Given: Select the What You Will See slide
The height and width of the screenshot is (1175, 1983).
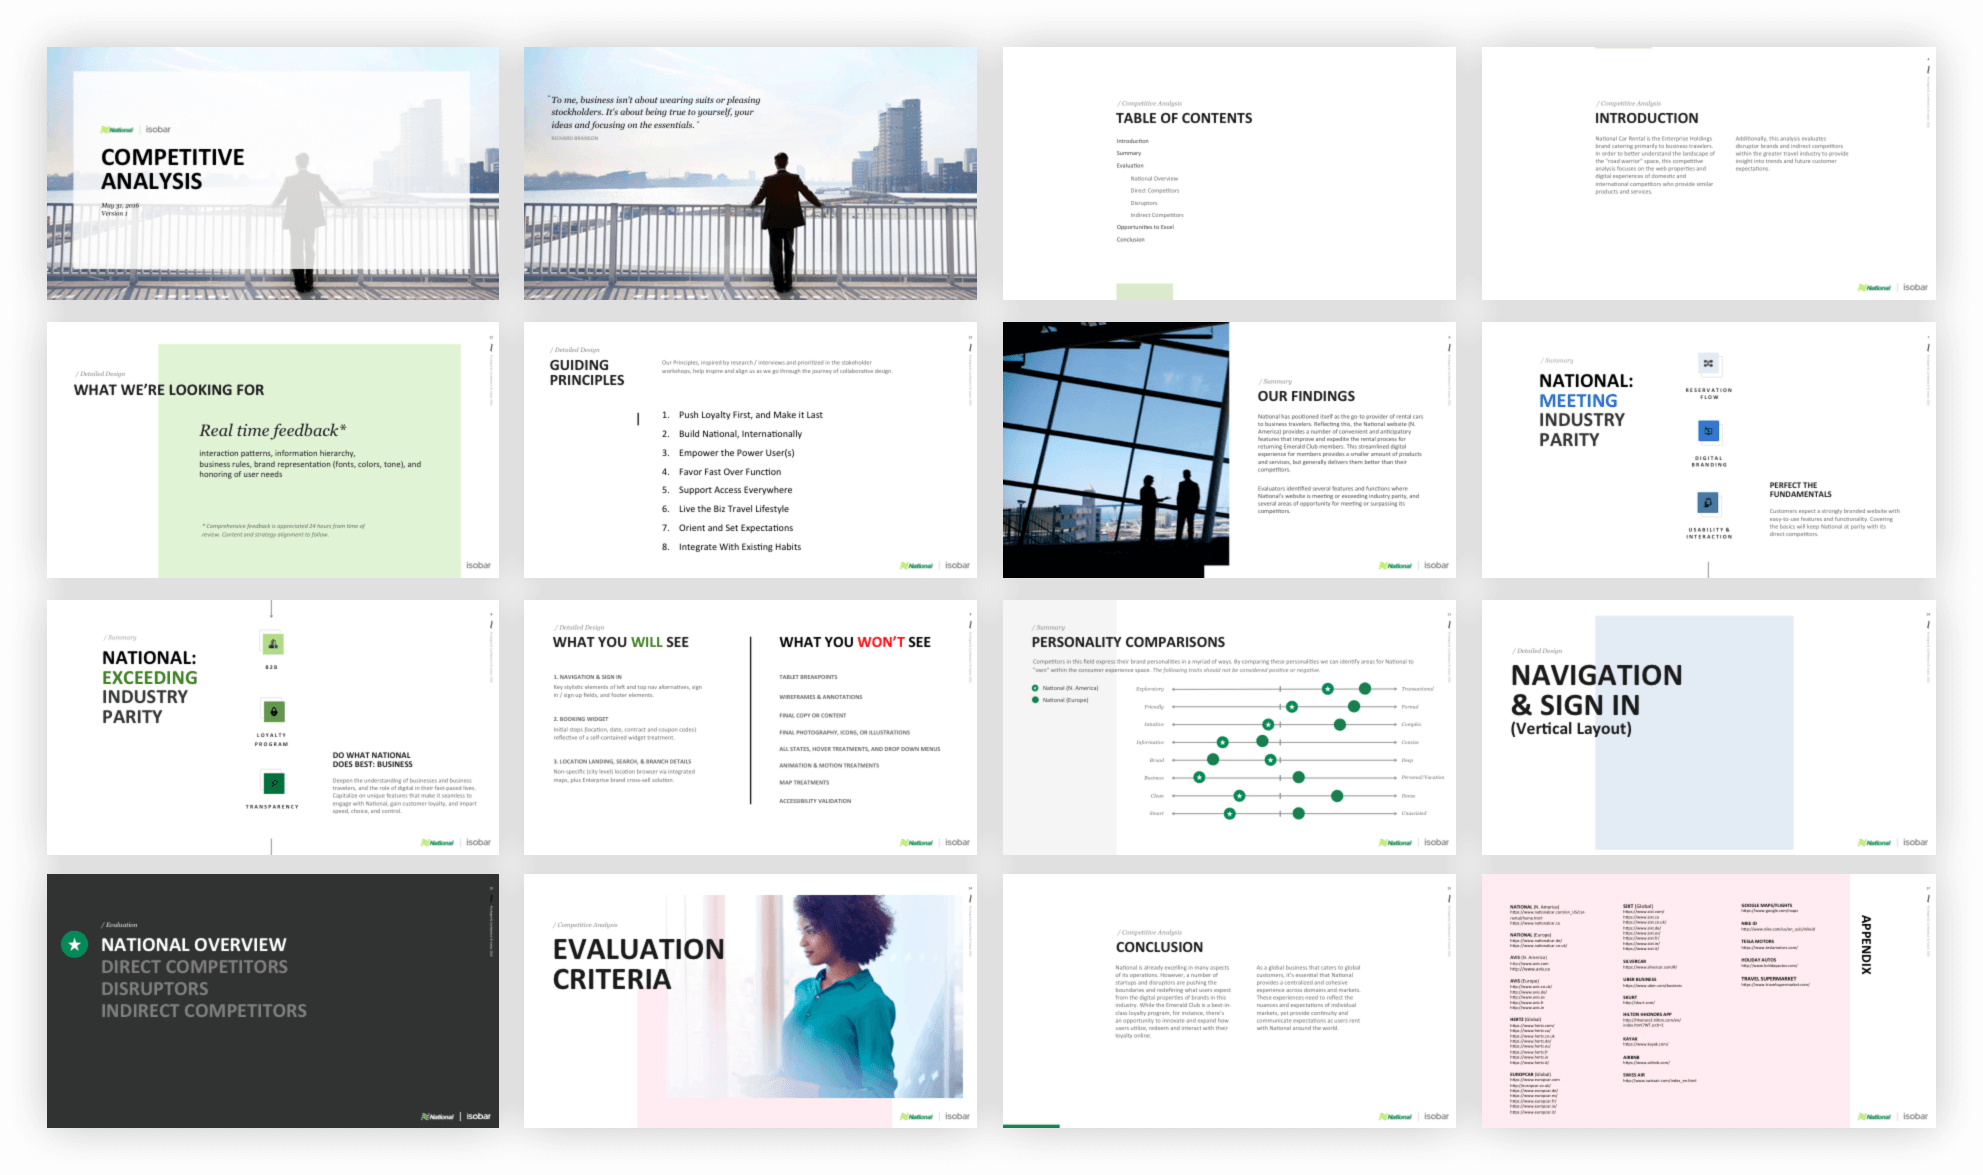Looking at the screenshot, I should click(750, 727).
